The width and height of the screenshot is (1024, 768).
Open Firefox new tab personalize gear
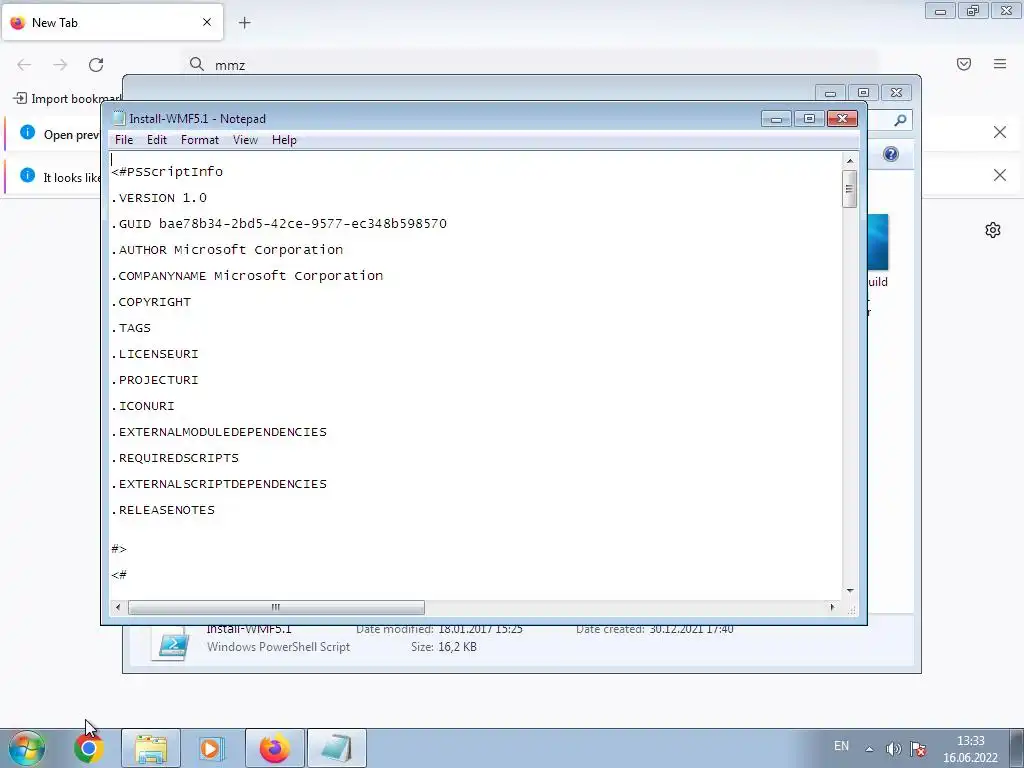coord(993,230)
